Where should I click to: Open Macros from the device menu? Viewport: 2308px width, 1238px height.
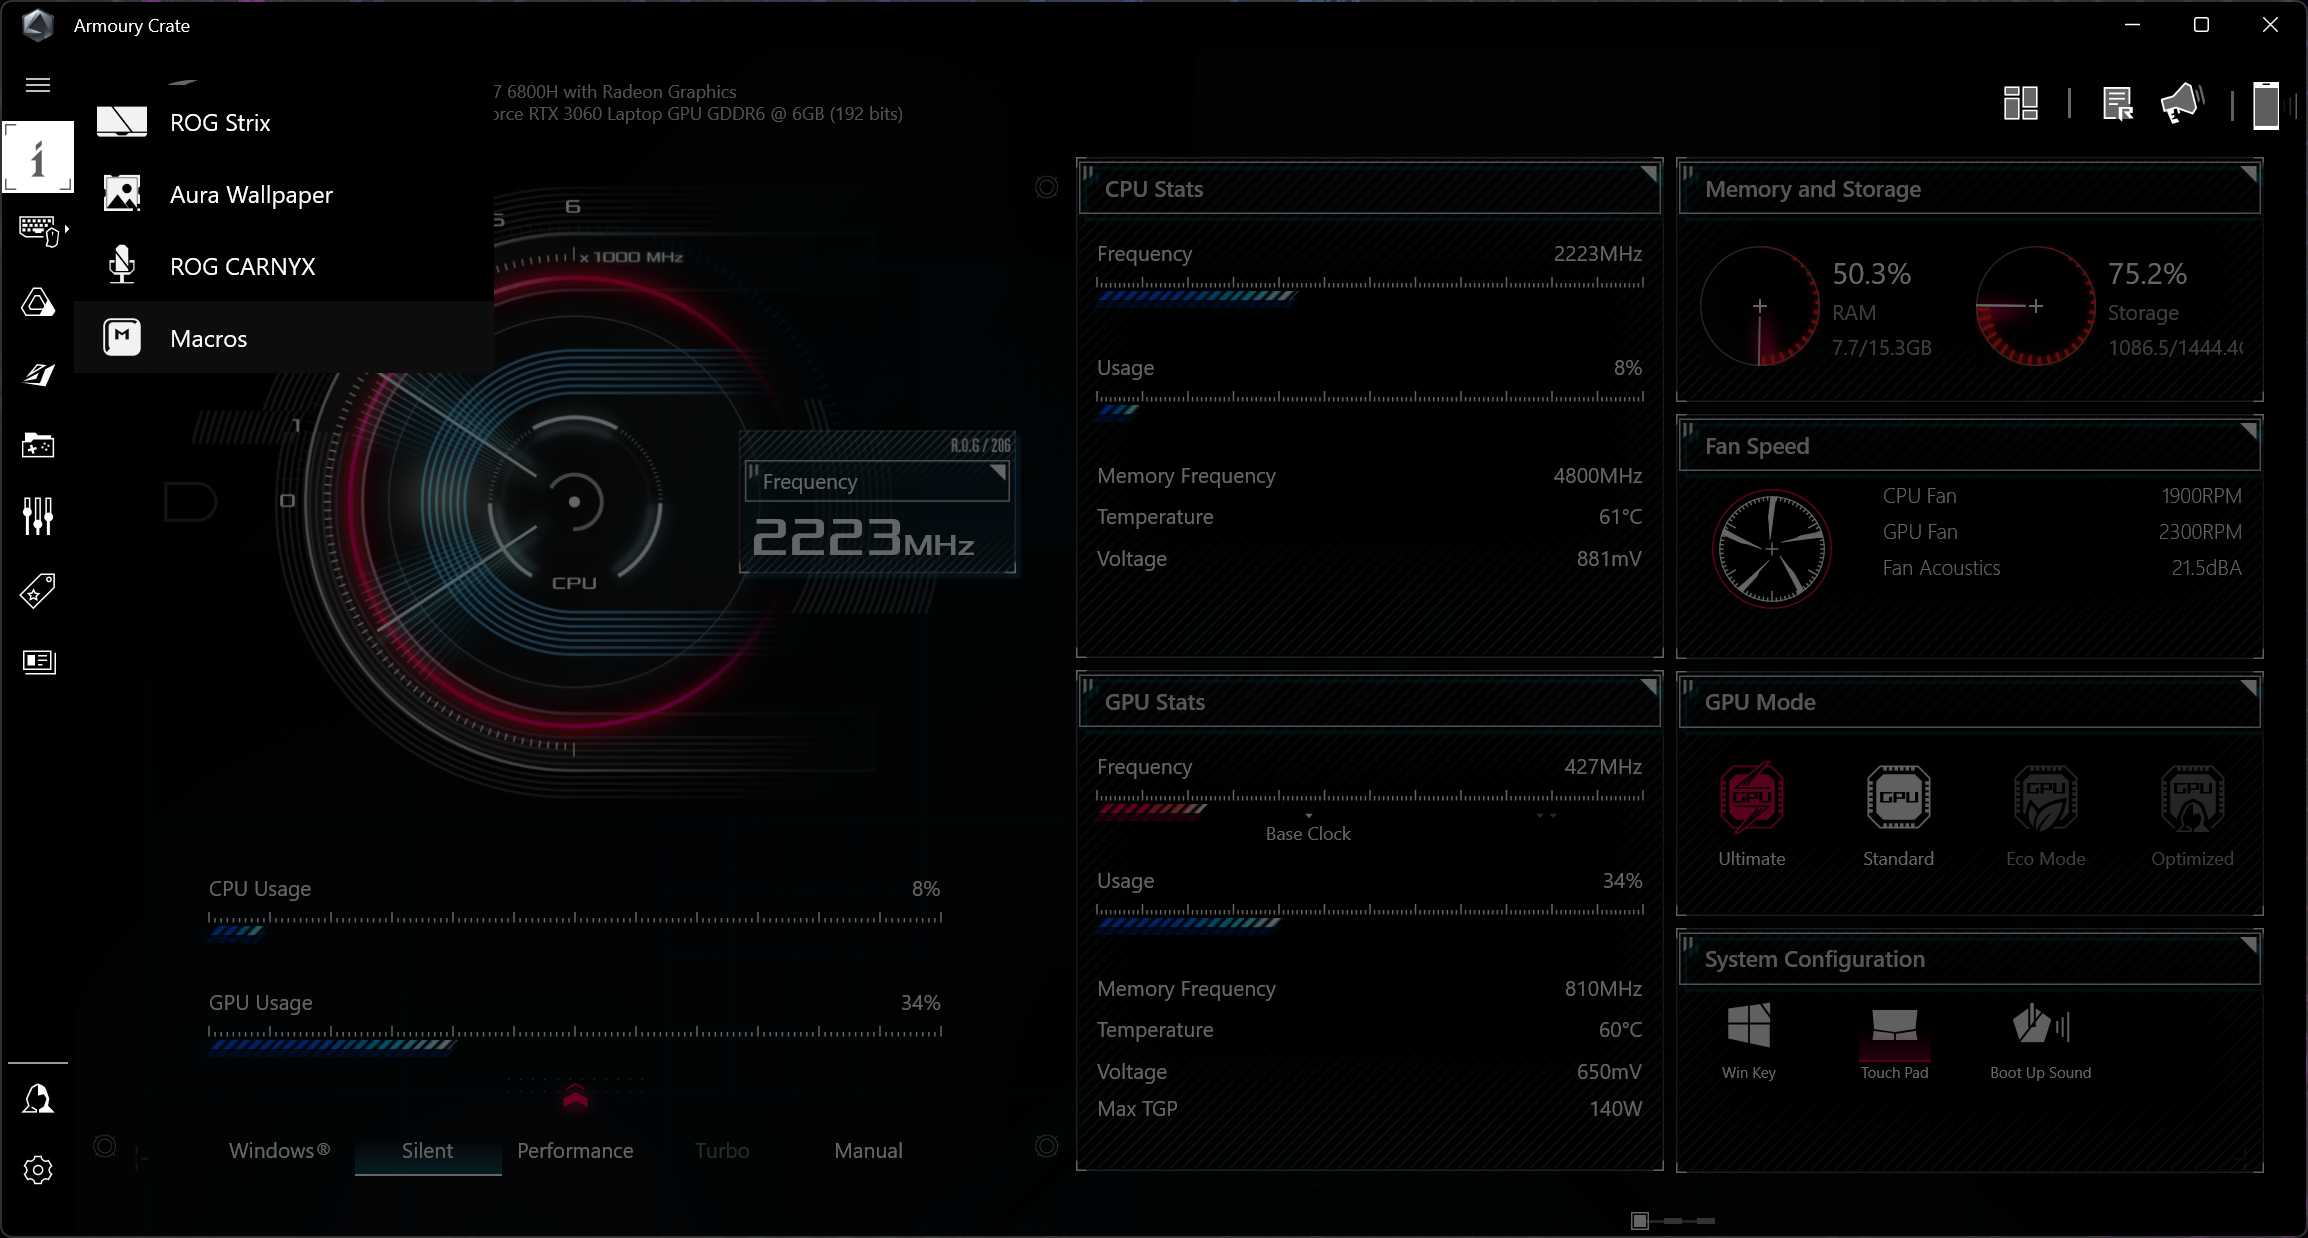[284, 338]
